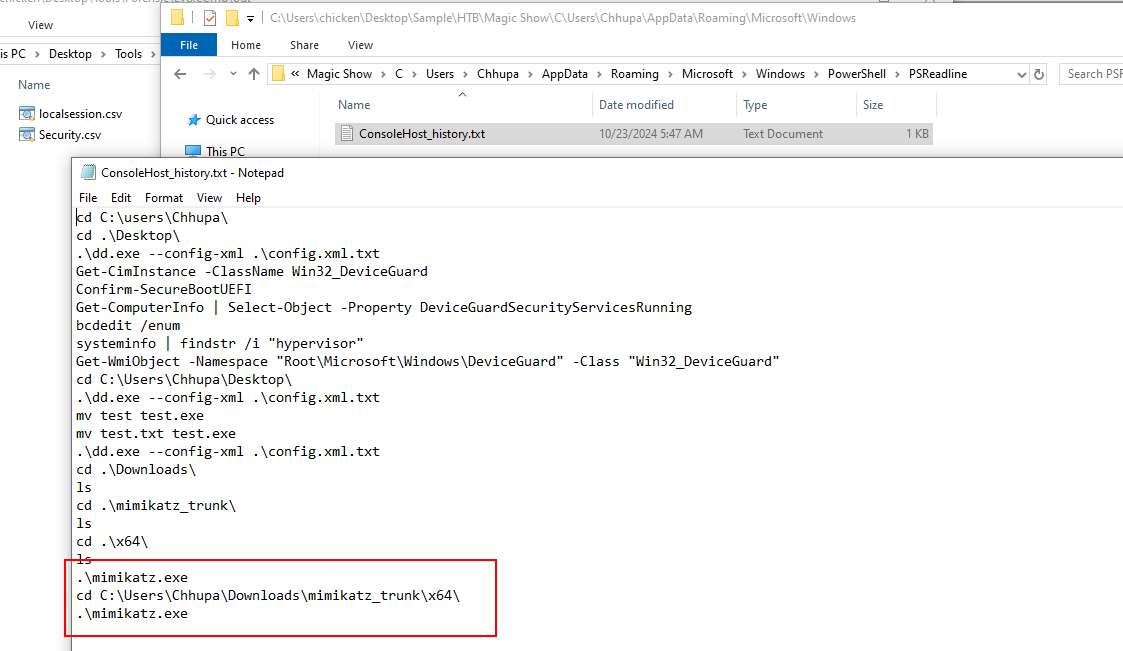The image size is (1123, 651).
Task: Select This PC in navigation pane
Action: [x=224, y=152]
